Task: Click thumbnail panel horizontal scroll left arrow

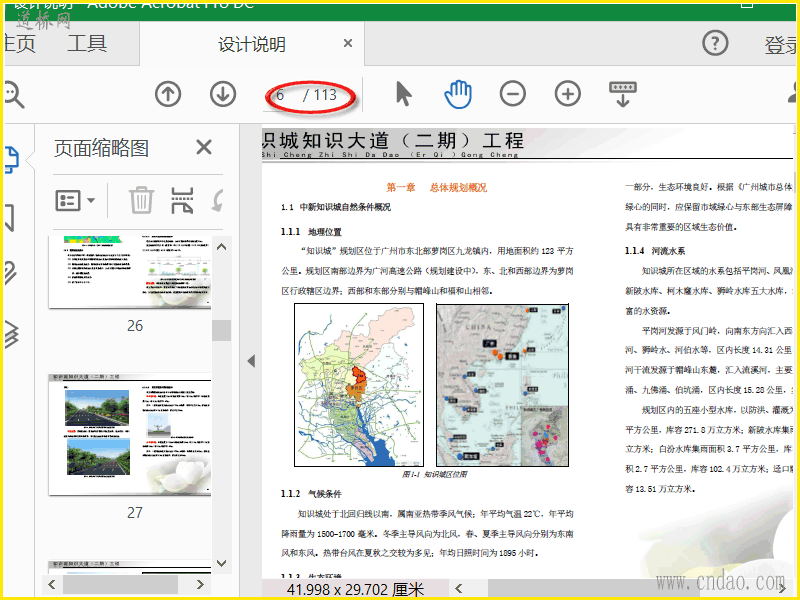Action: [52, 584]
